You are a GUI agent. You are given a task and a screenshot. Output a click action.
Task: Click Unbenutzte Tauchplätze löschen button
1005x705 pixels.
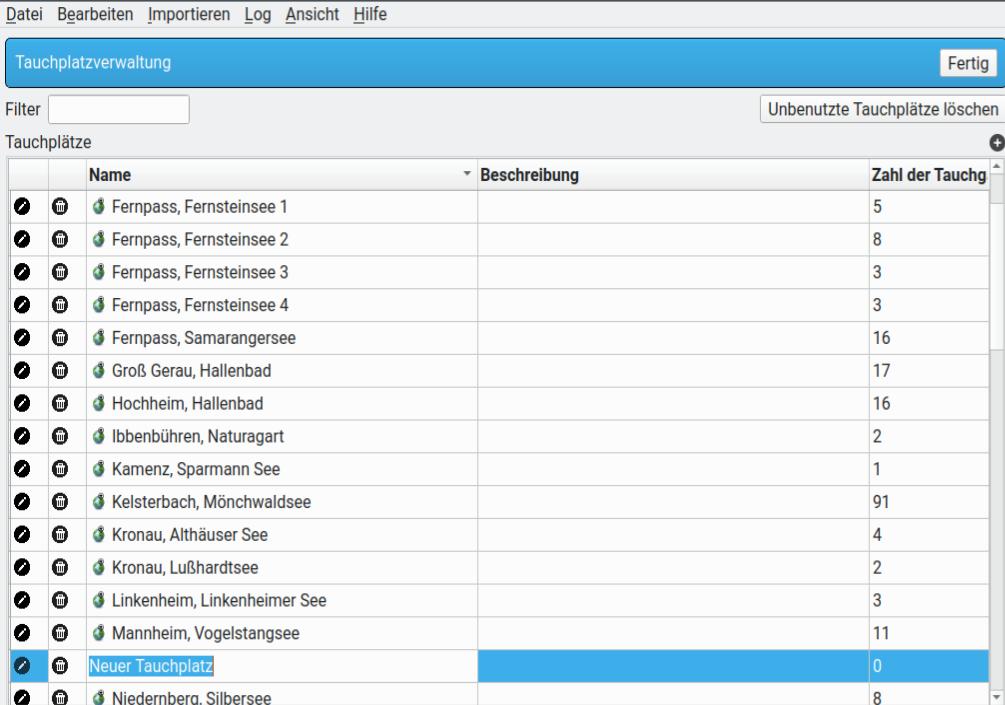[881, 109]
